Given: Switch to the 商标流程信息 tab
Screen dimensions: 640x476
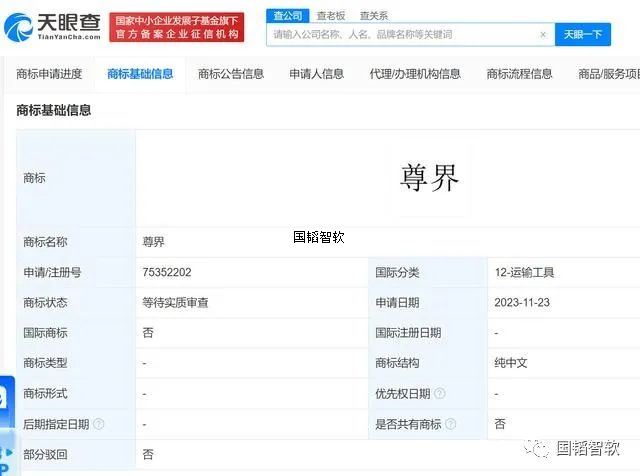Looking at the screenshot, I should (519, 74).
